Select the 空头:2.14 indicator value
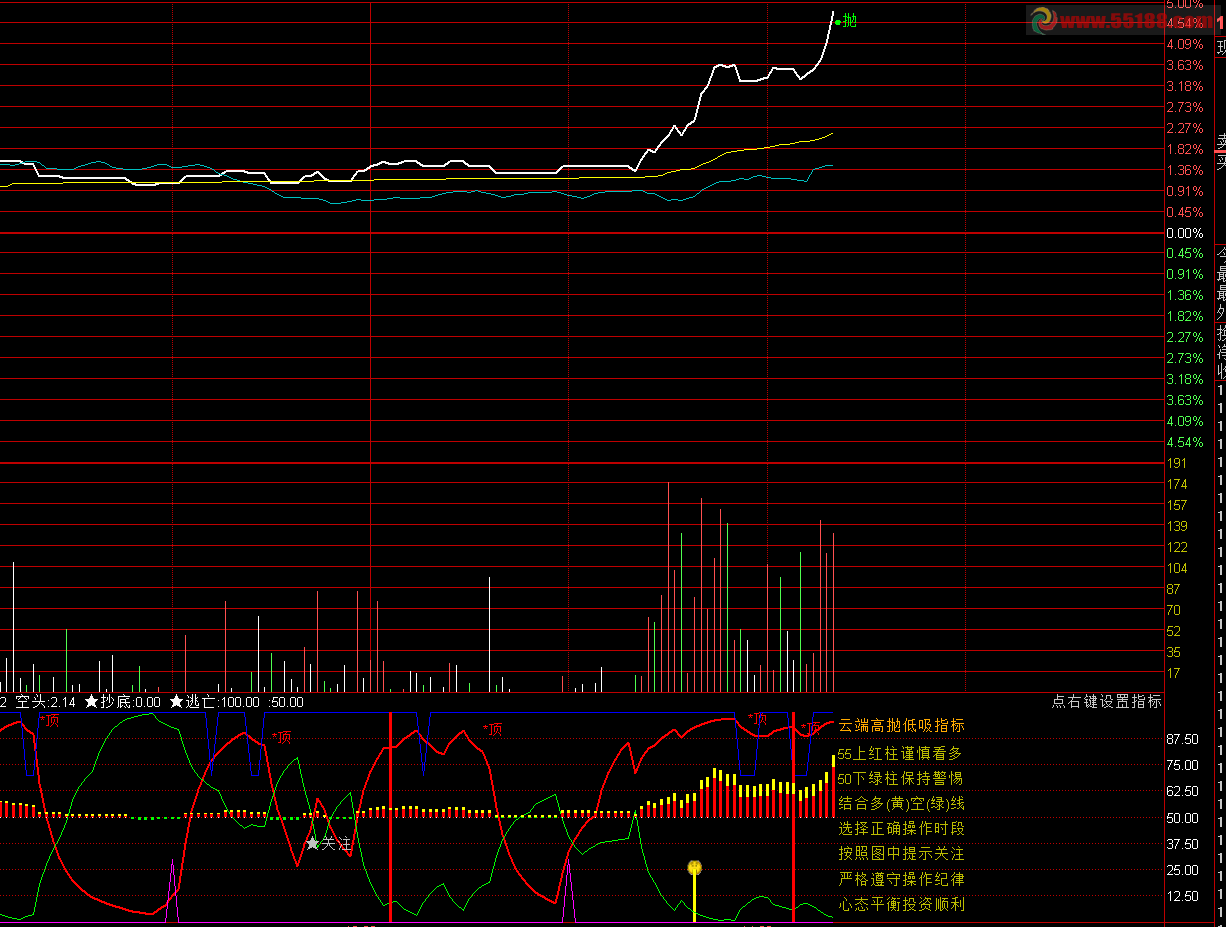 coord(45,702)
